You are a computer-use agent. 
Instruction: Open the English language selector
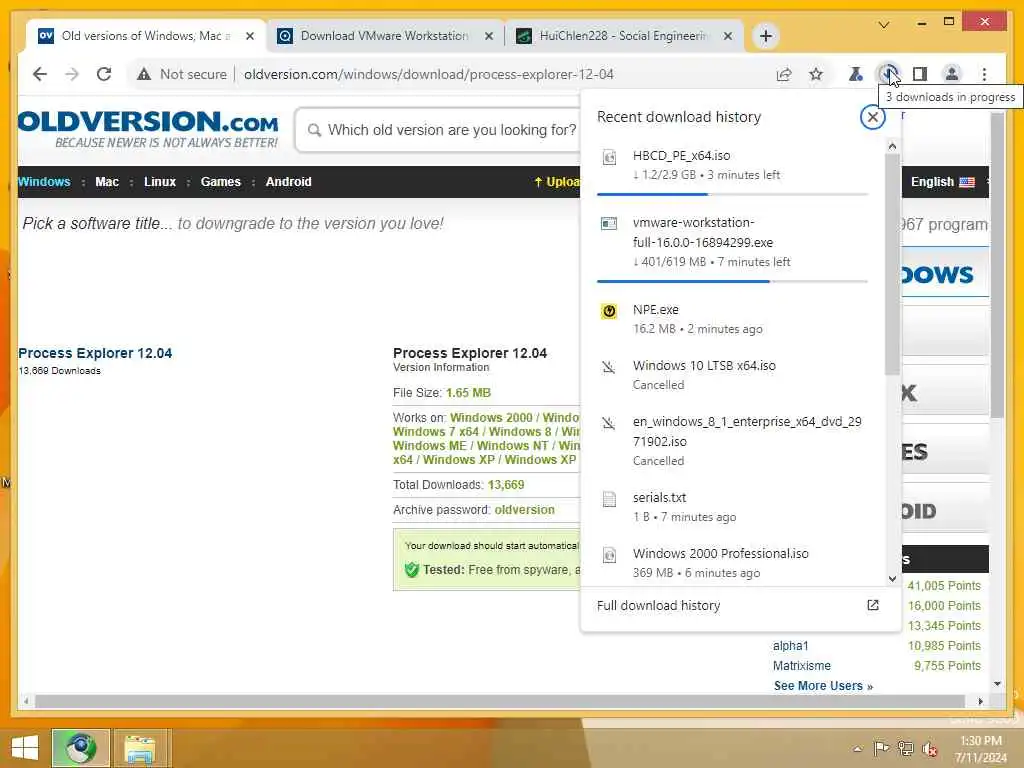pos(942,182)
